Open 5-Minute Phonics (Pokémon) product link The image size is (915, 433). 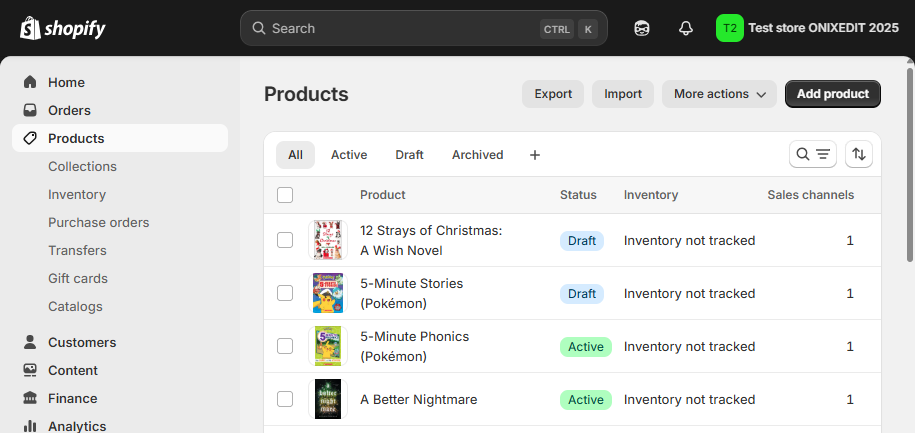pos(414,347)
